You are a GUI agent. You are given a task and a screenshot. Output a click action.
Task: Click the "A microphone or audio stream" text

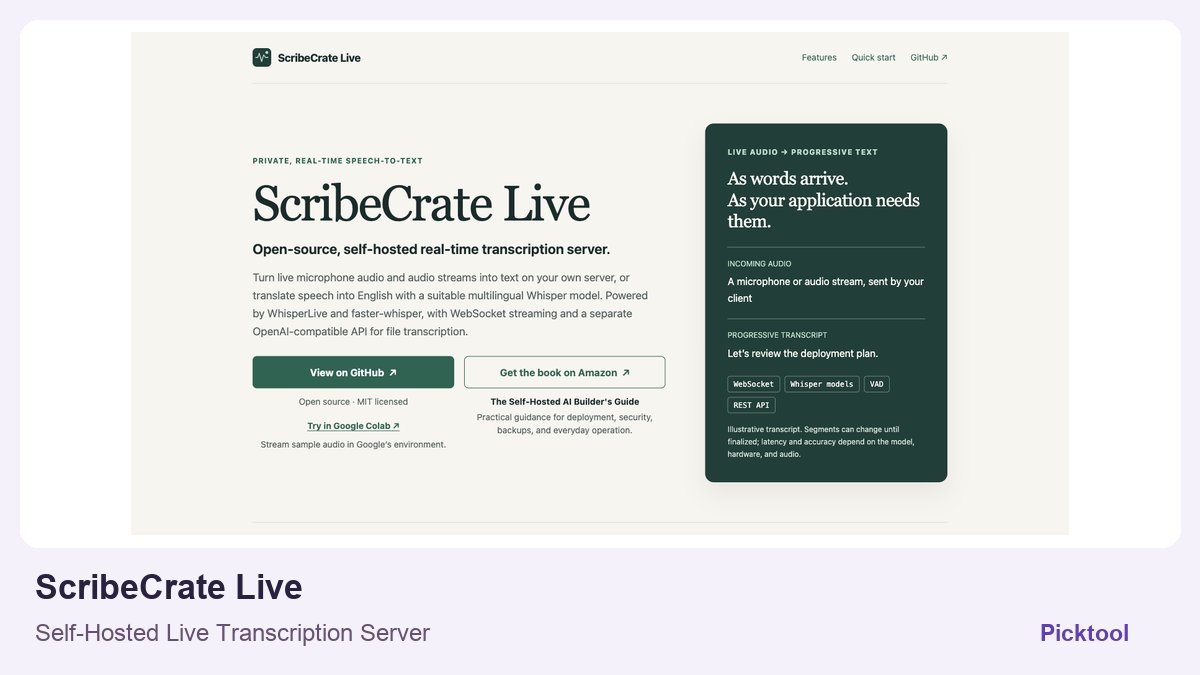click(x=826, y=290)
